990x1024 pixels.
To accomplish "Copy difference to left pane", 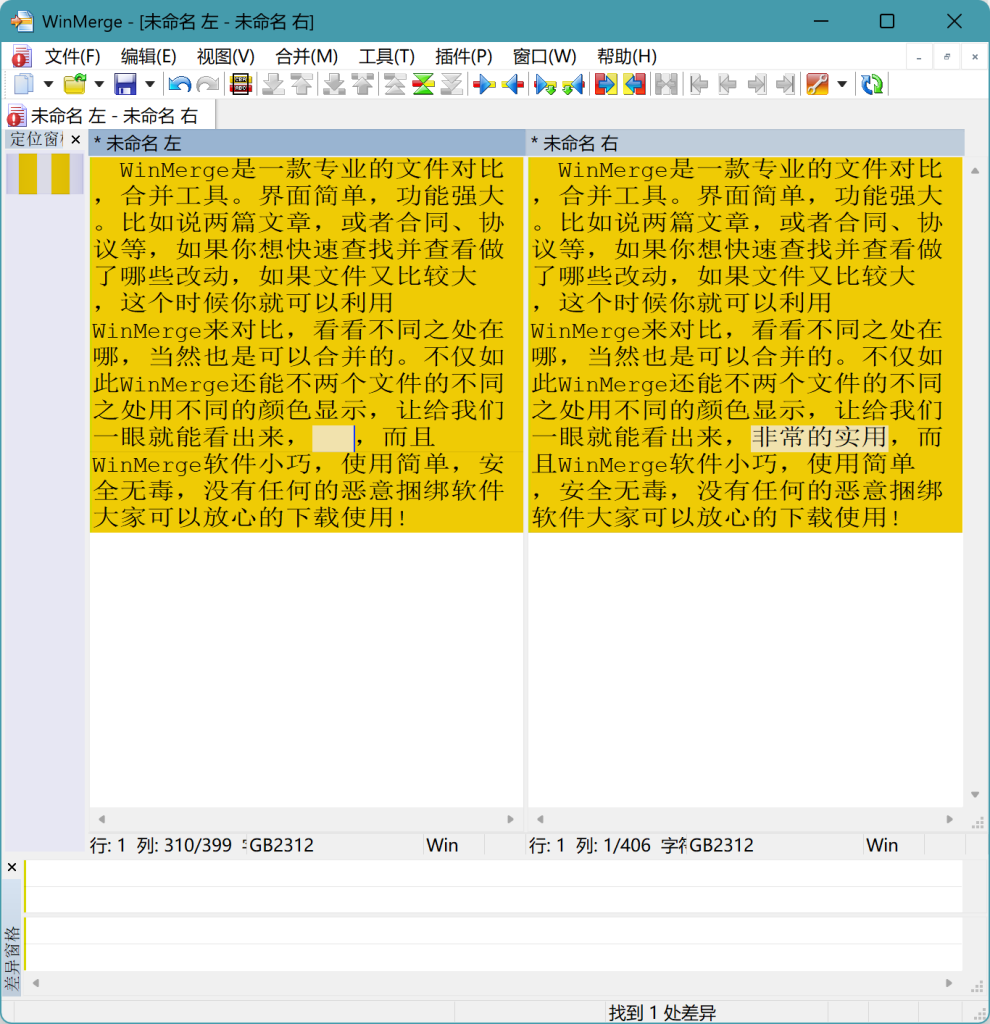I will click(x=513, y=85).
